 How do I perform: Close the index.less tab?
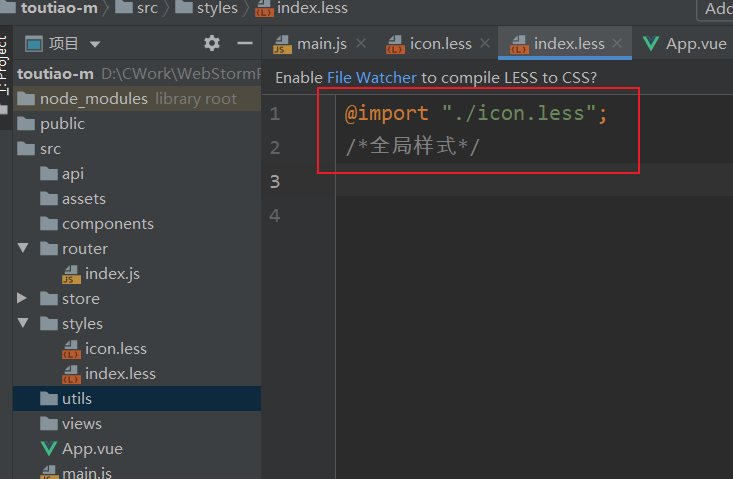[618, 43]
